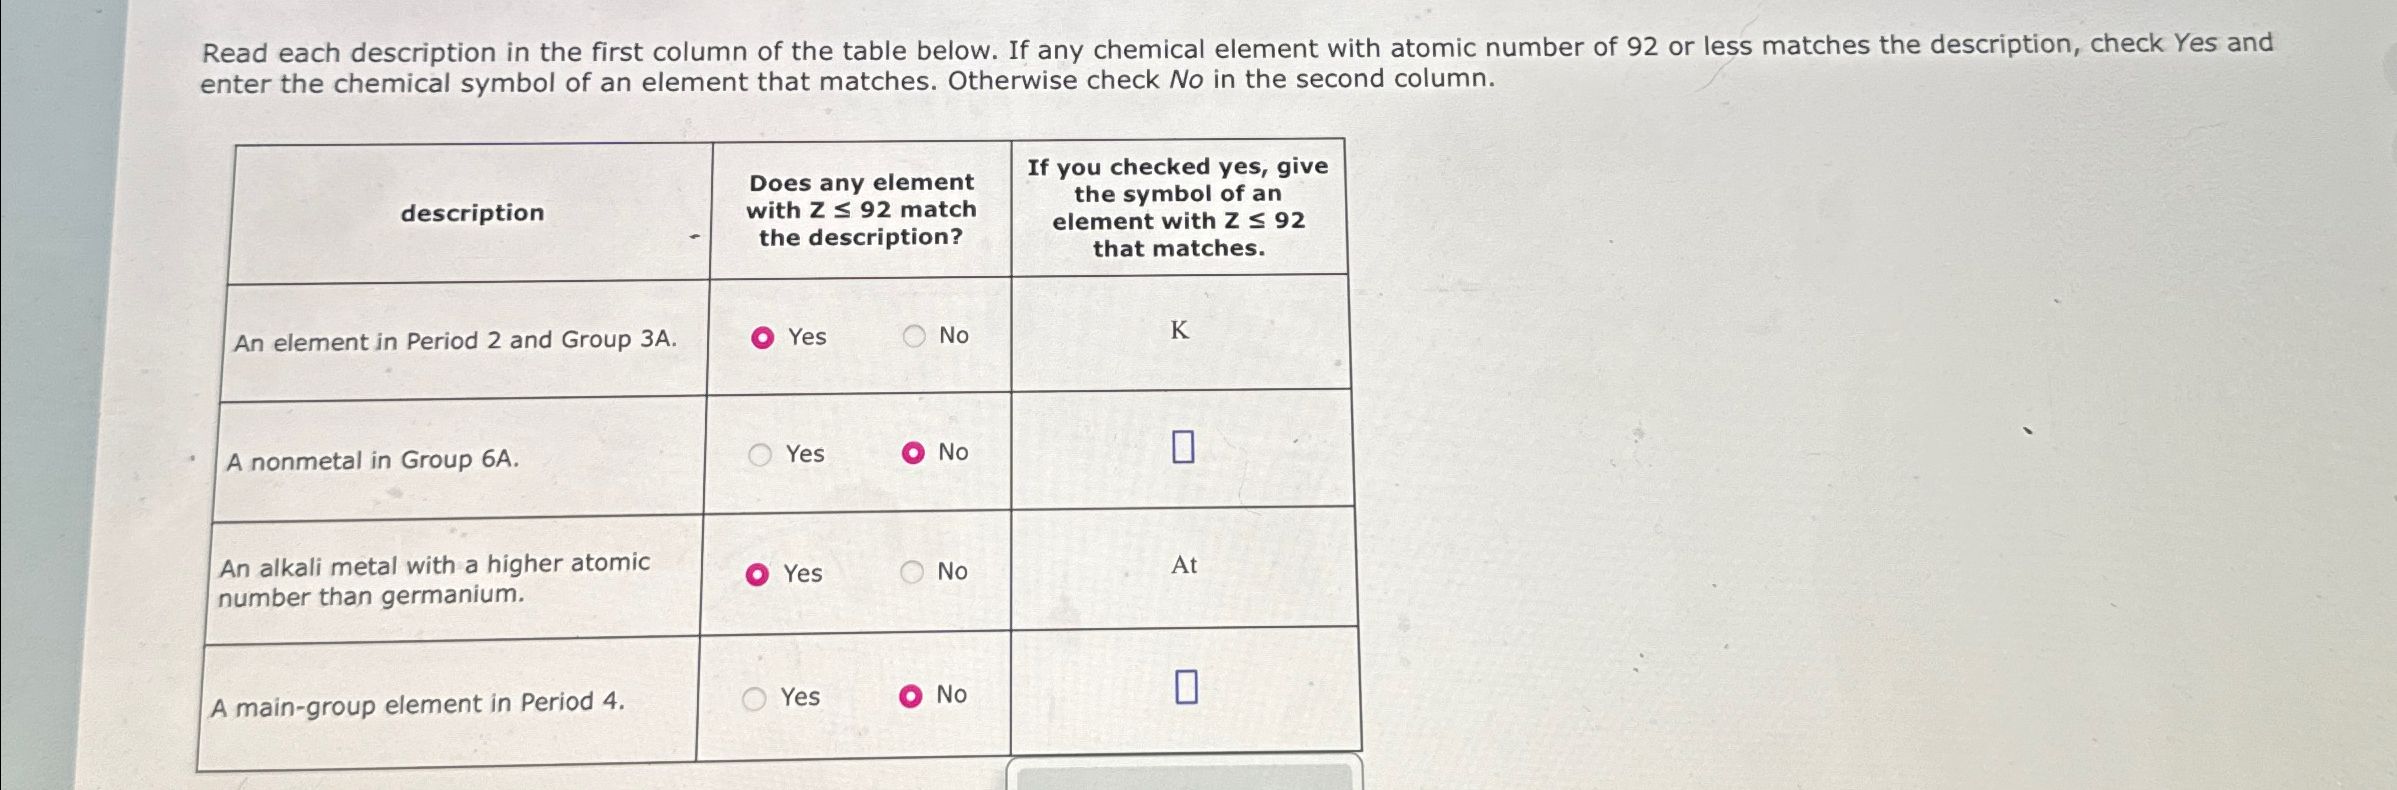Click the empty symbol box for Group 6A row
The image size is (2397, 790).
1184,450
